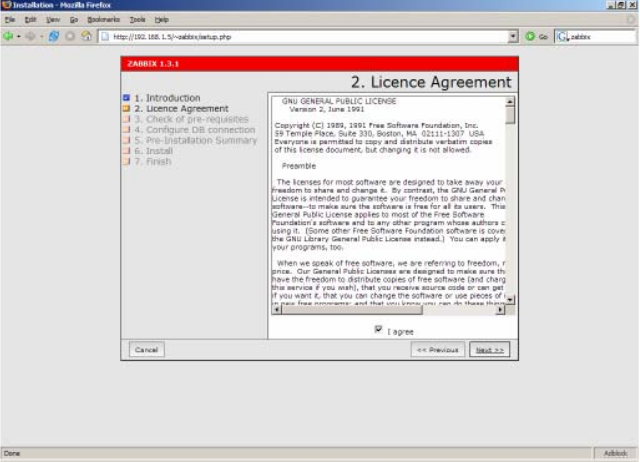Click the Adblock status bar button

click(x=616, y=453)
